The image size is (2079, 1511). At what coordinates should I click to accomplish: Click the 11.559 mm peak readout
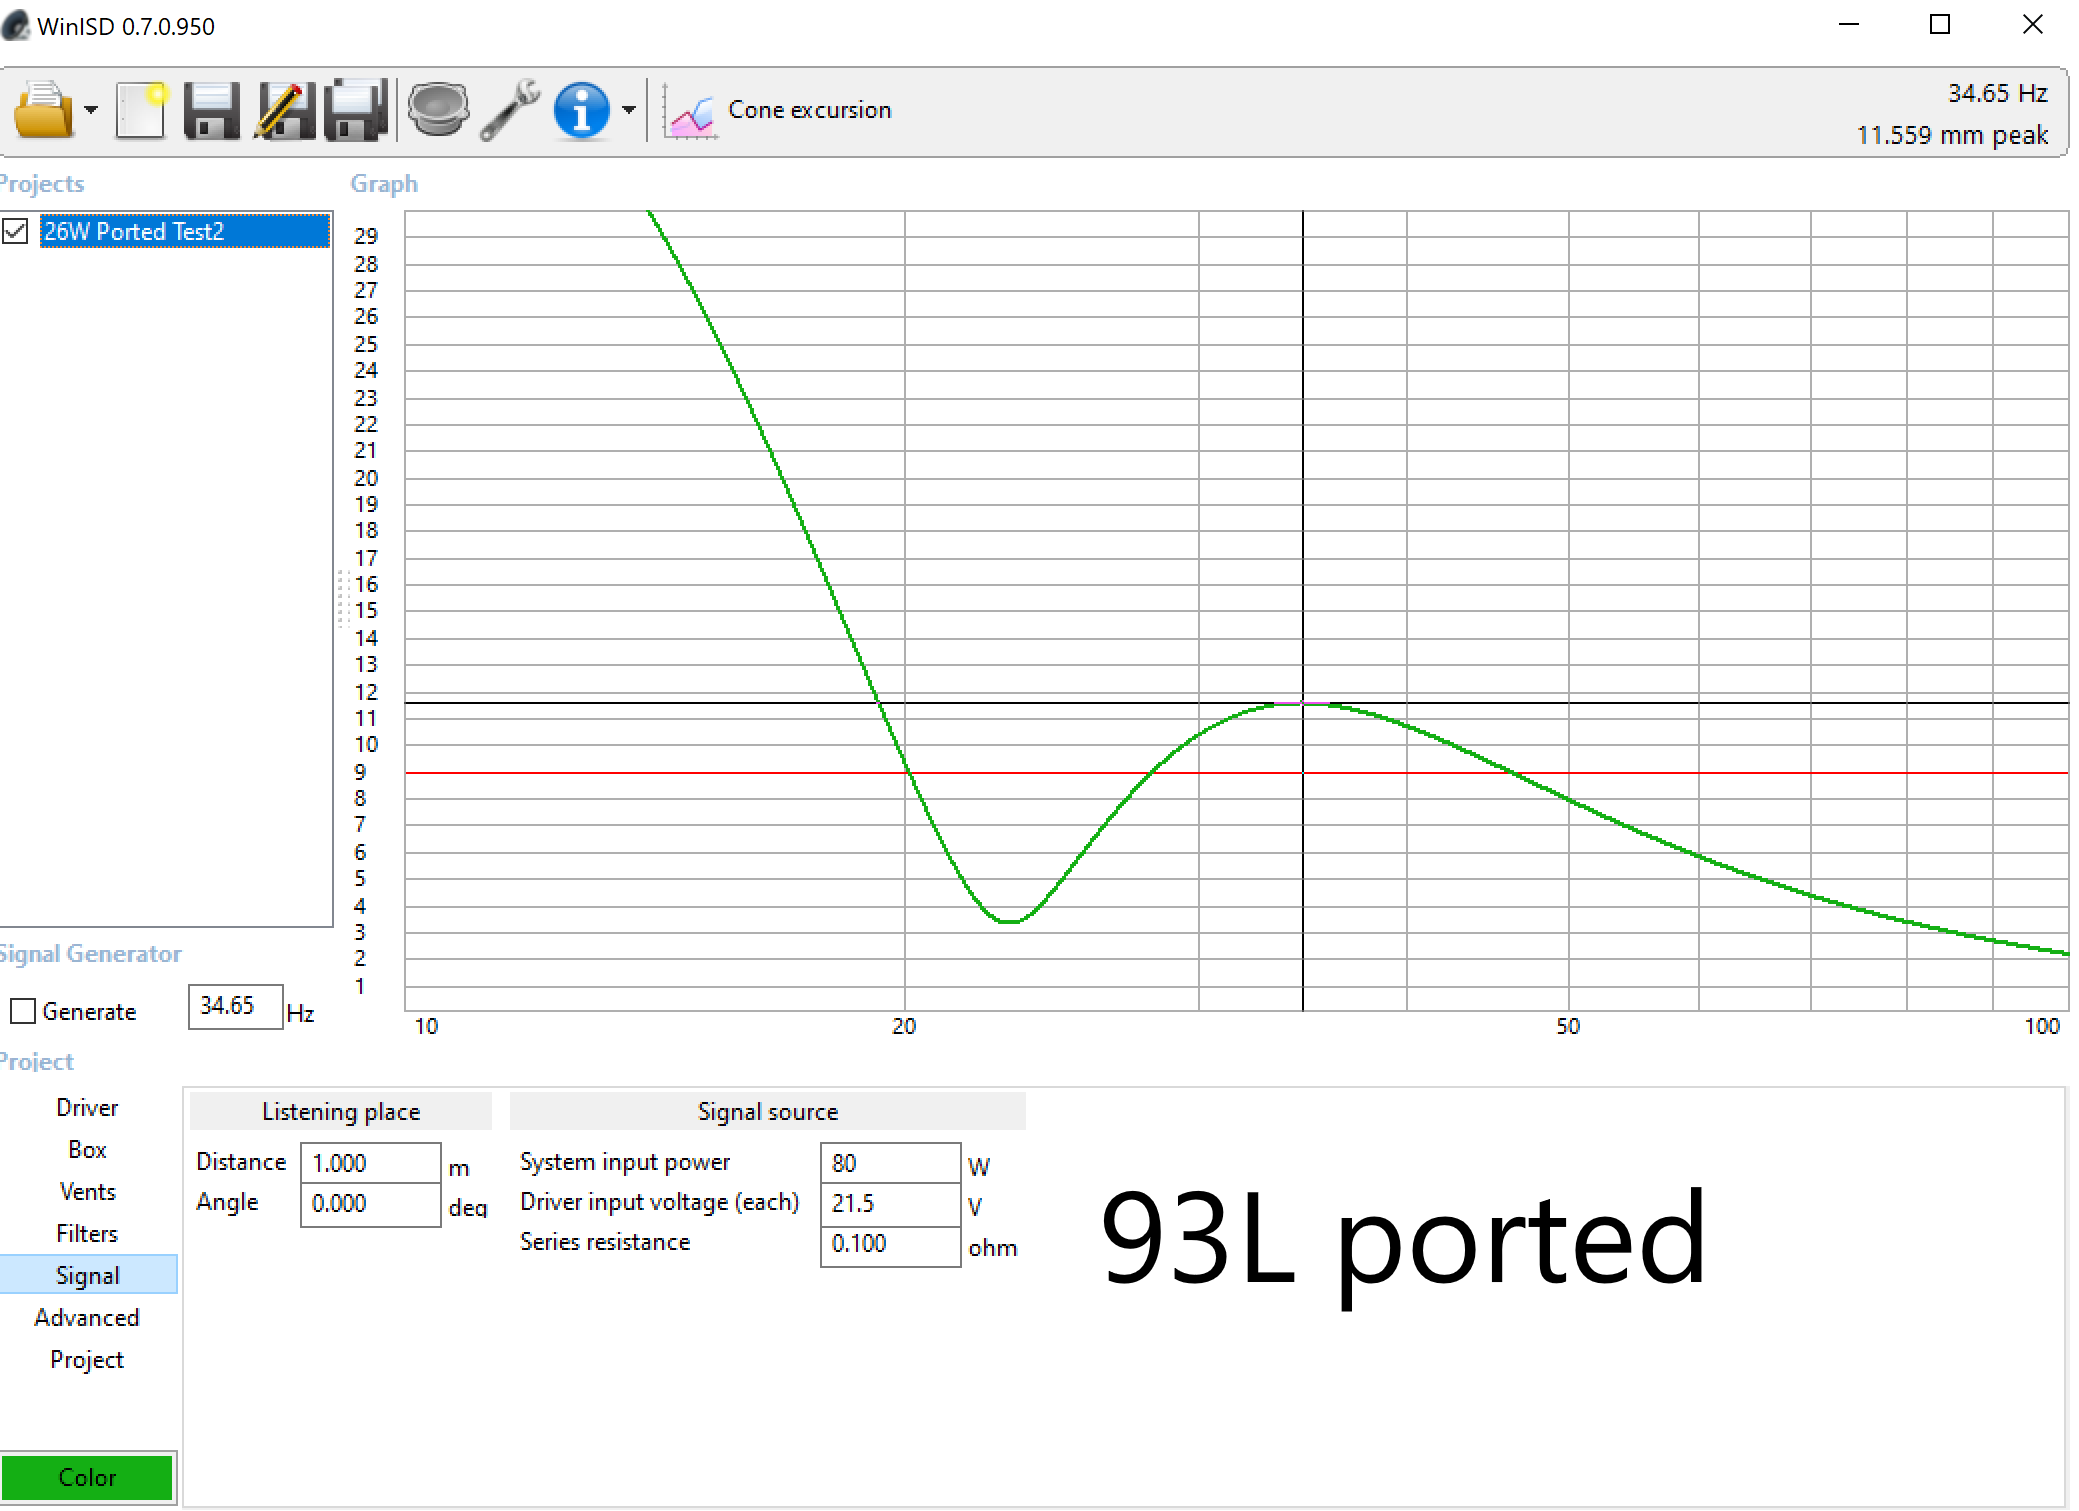pos(1952,135)
